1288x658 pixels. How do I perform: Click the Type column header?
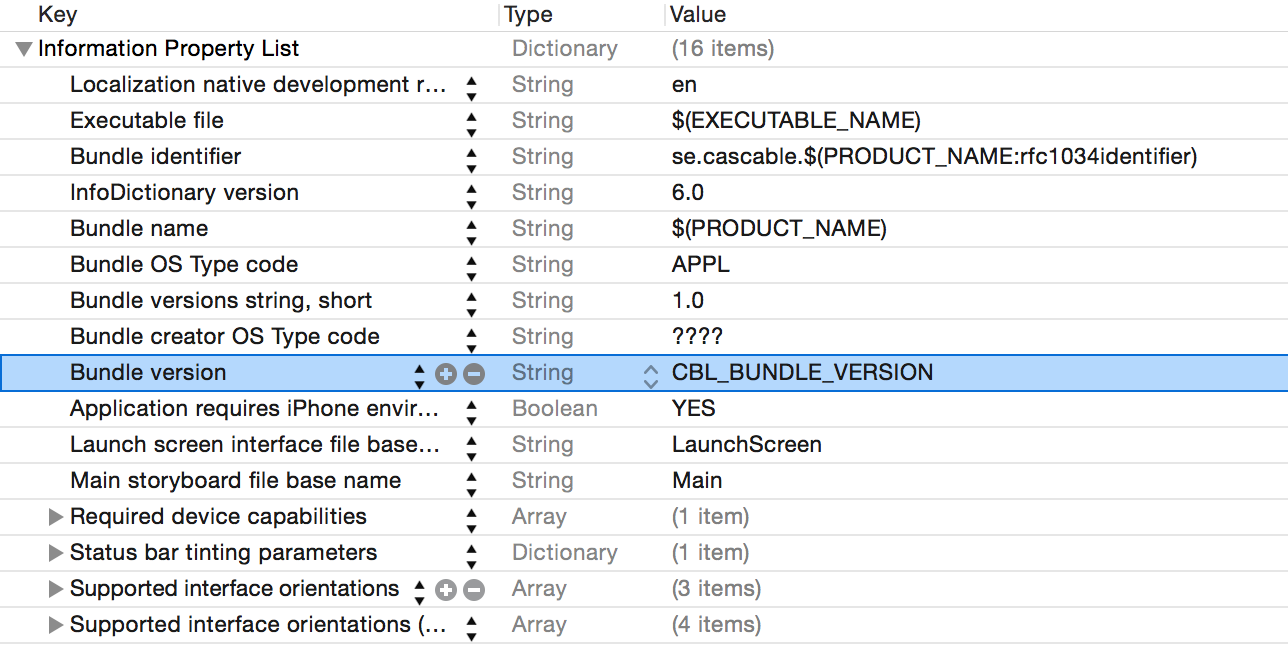528,14
